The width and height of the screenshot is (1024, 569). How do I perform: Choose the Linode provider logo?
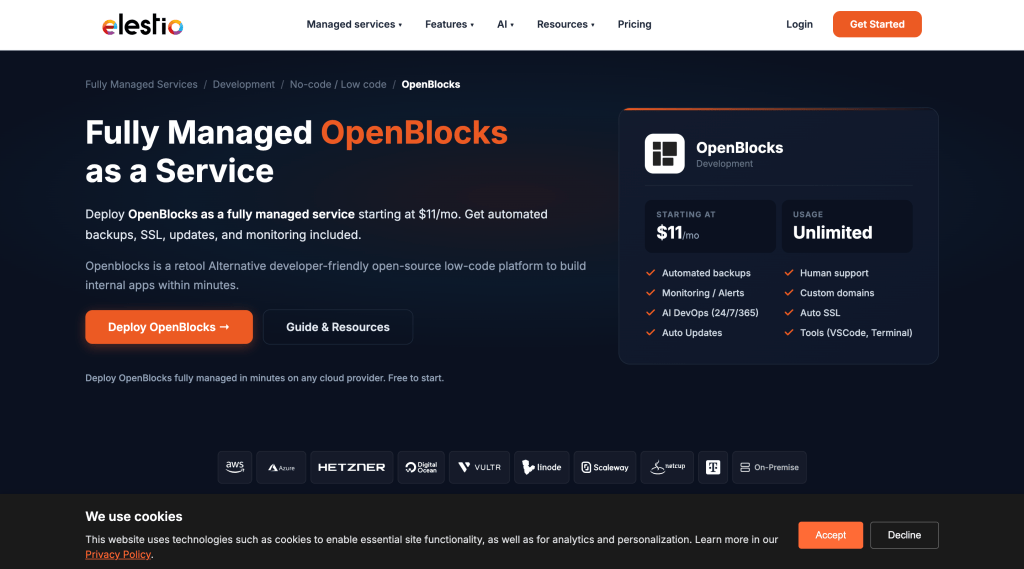541,467
